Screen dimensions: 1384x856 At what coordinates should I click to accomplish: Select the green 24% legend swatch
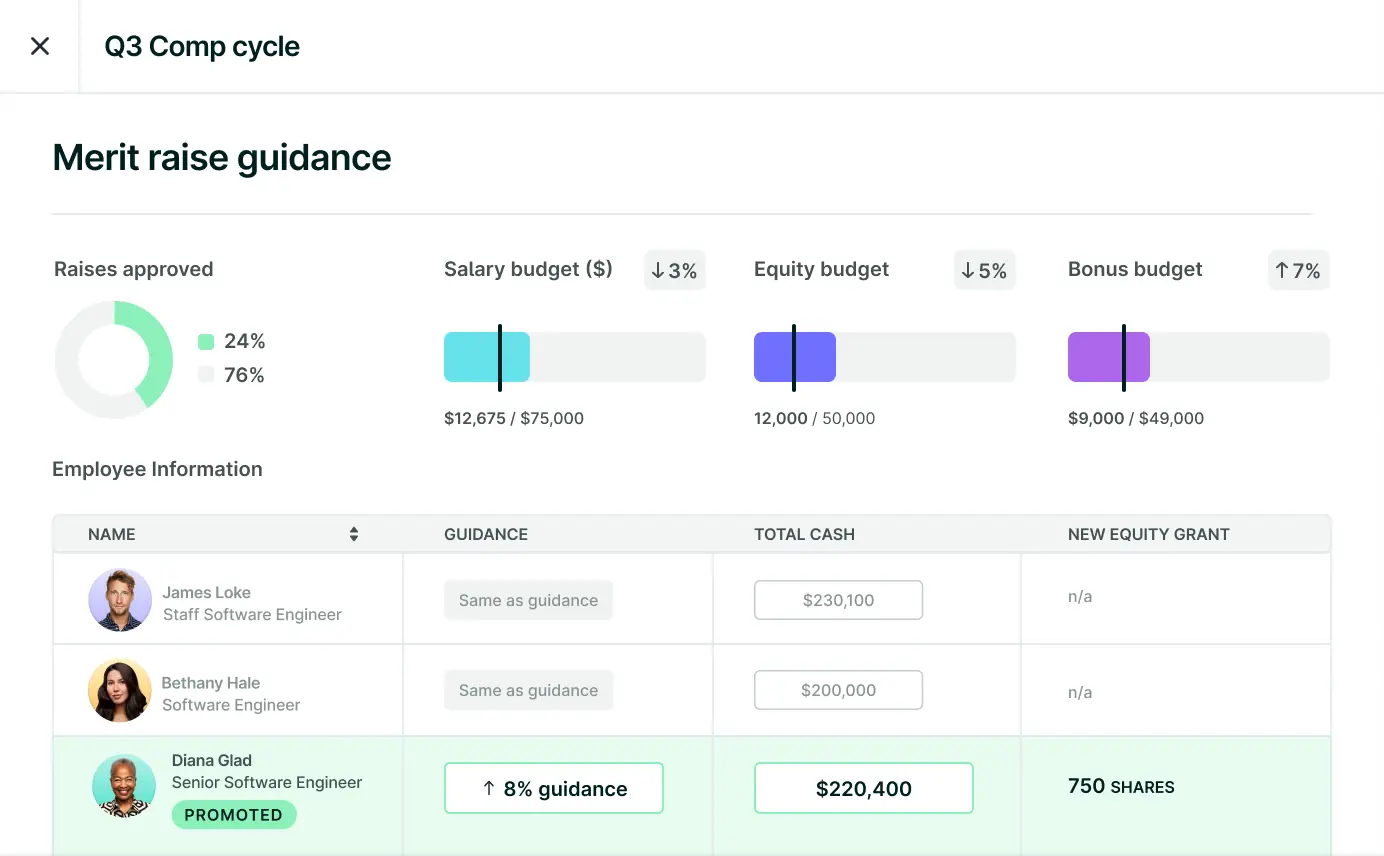206,342
